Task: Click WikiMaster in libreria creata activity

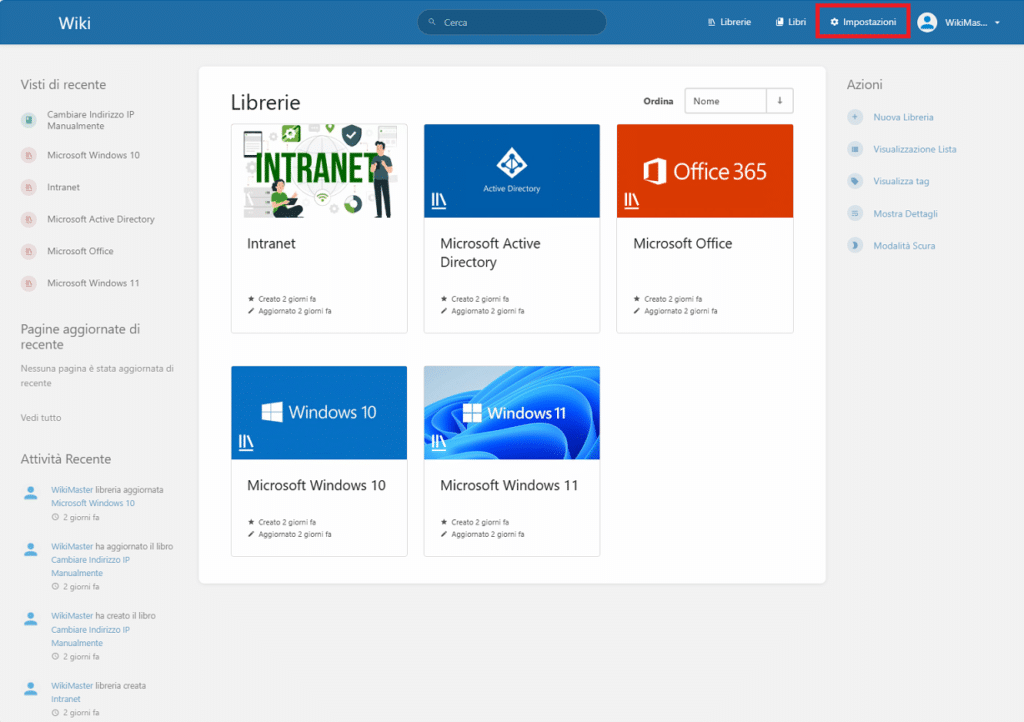Action: point(72,686)
